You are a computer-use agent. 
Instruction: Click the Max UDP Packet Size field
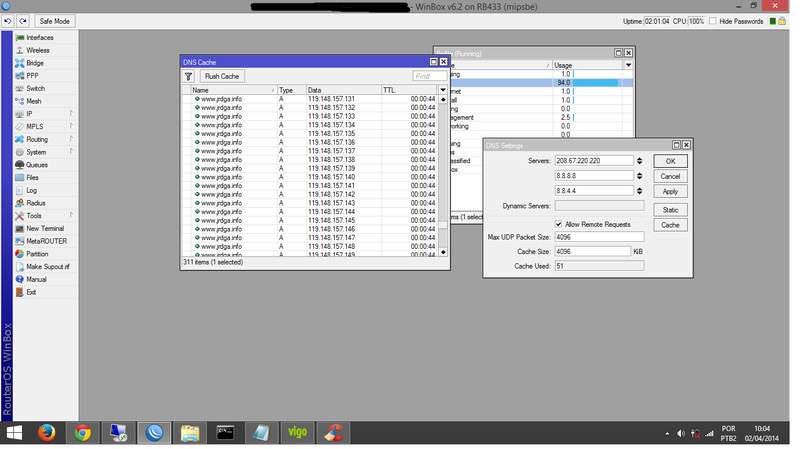[x=599, y=237]
